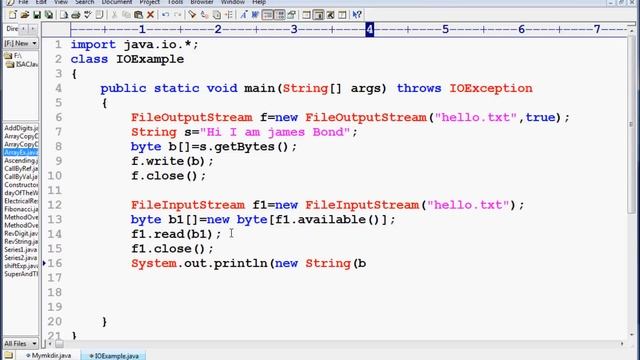Image resolution: width=640 pixels, height=360 pixels.
Task: Open the [F:] New drive dropdown
Action: coord(20,43)
